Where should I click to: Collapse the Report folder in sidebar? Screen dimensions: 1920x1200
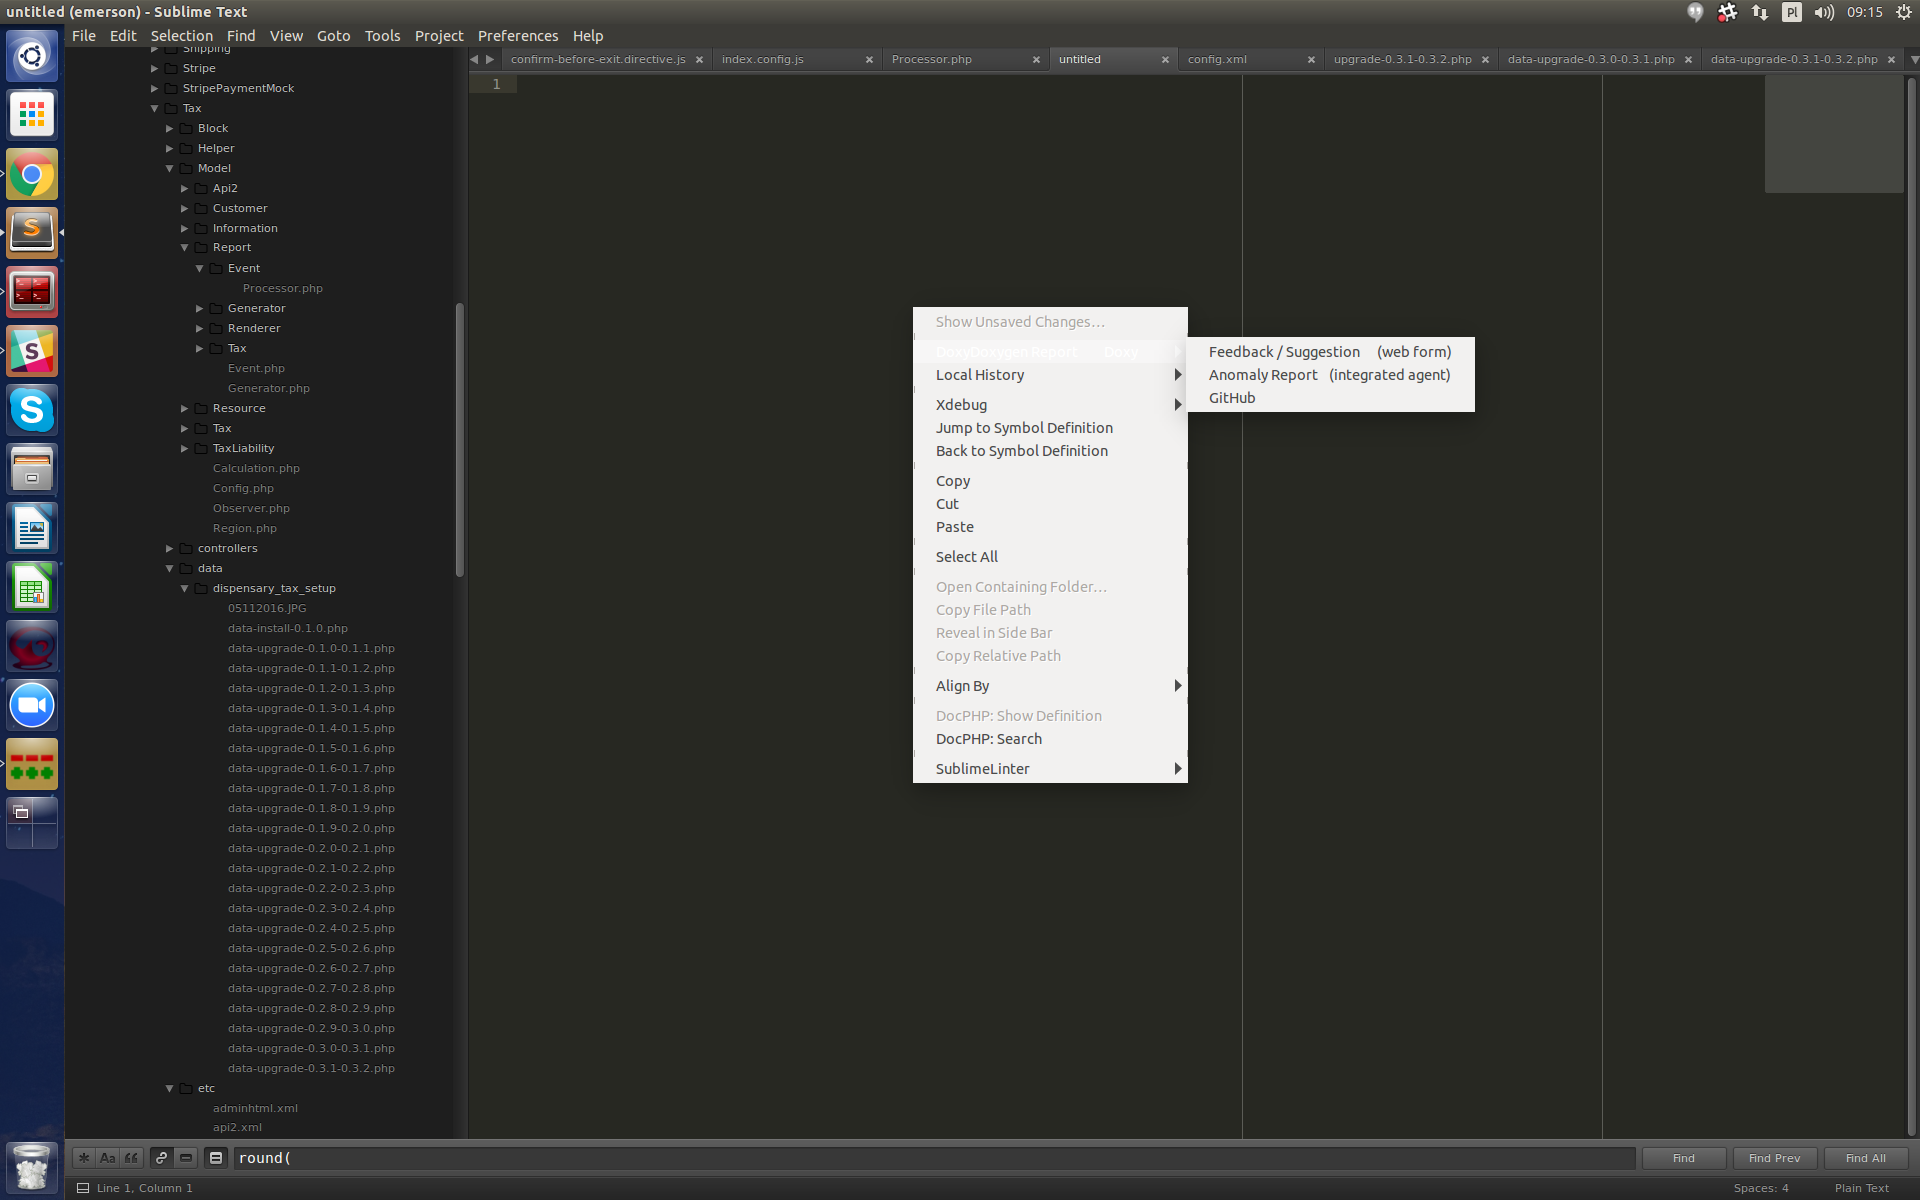pyautogui.click(x=185, y=248)
